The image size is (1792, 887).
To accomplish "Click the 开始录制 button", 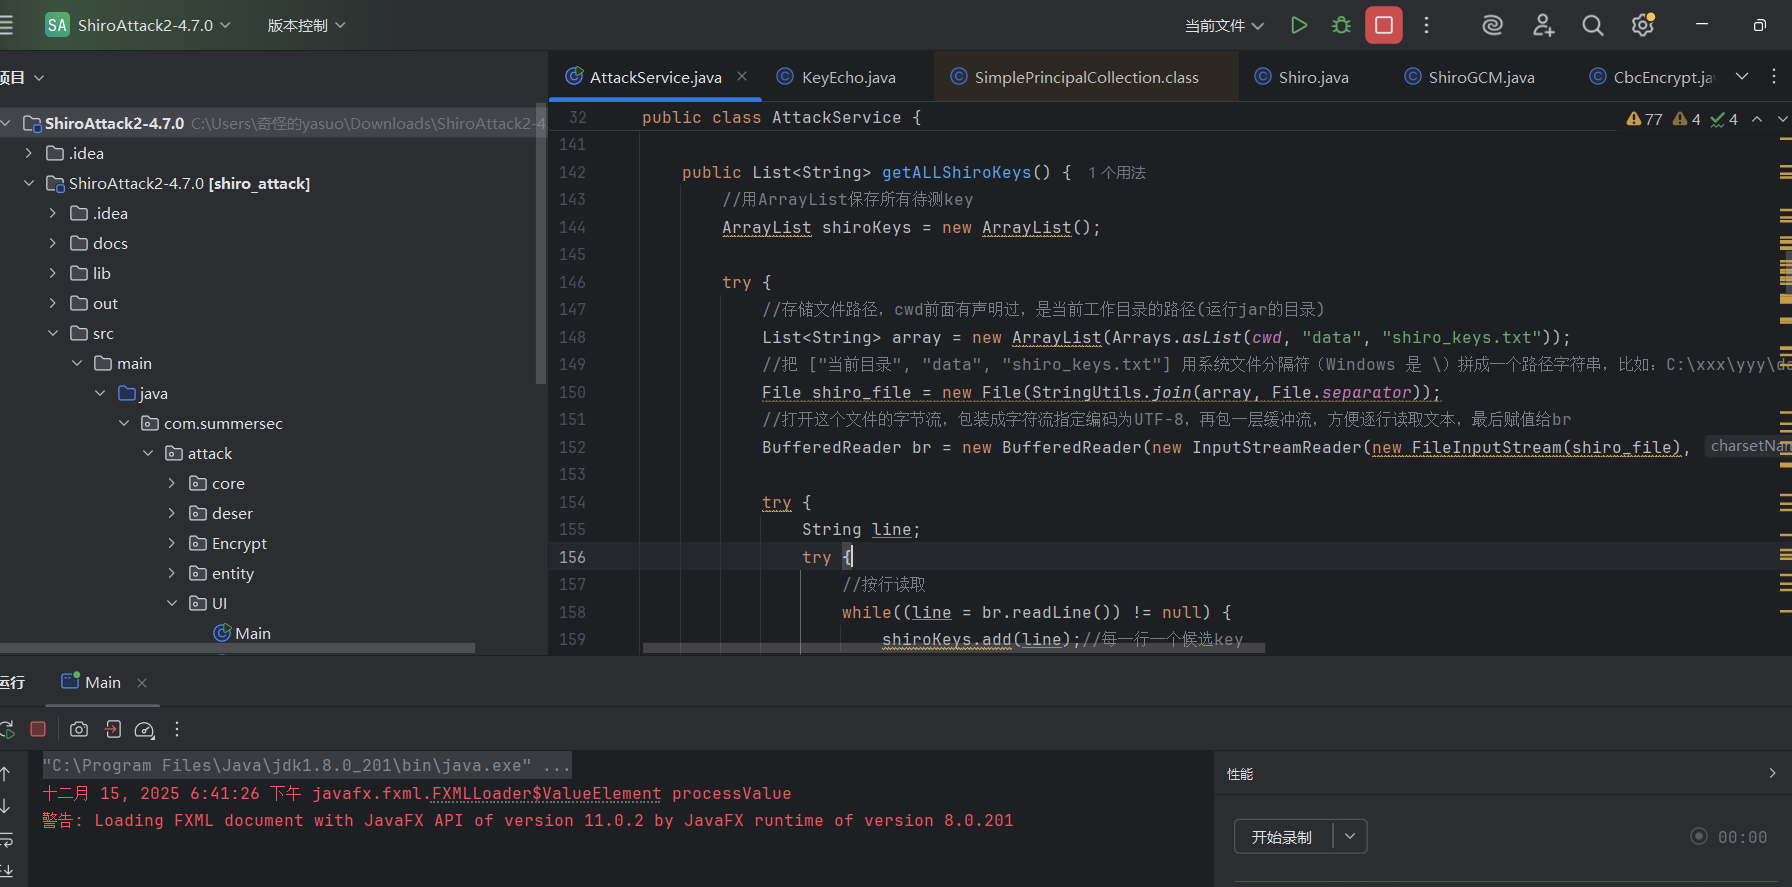I will [1282, 836].
